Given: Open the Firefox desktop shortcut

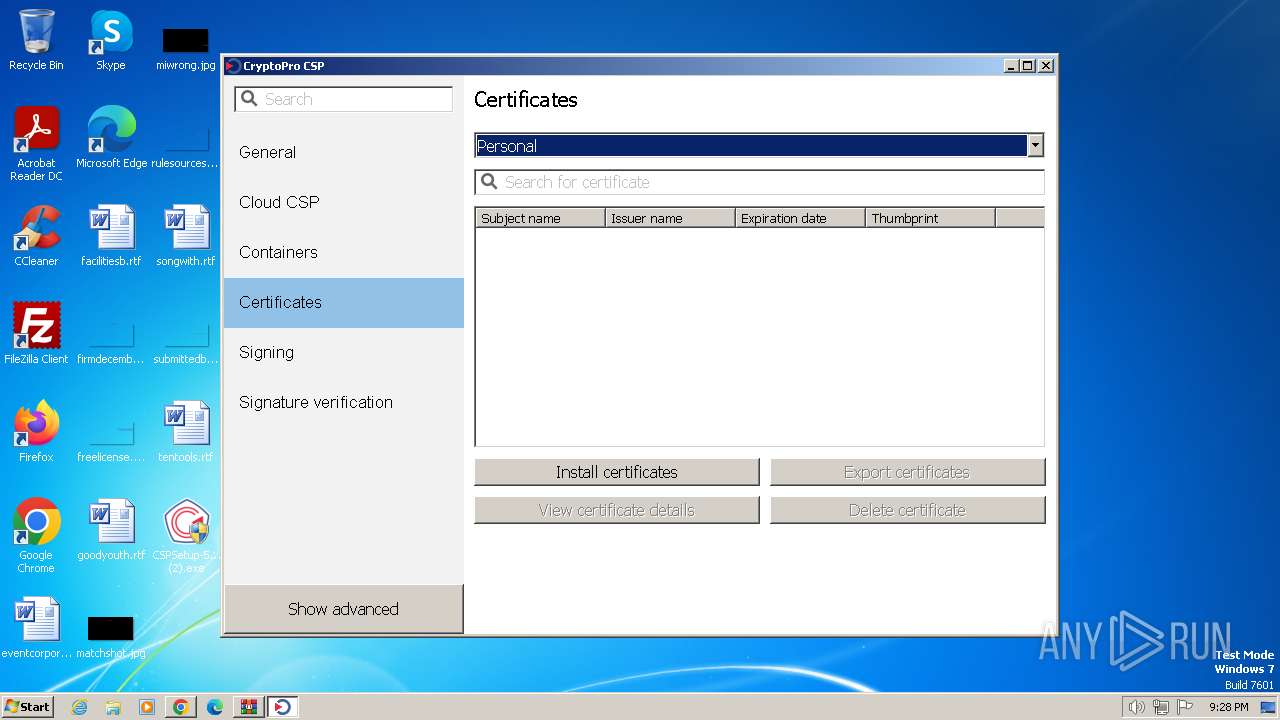Looking at the screenshot, I should pos(36,432).
